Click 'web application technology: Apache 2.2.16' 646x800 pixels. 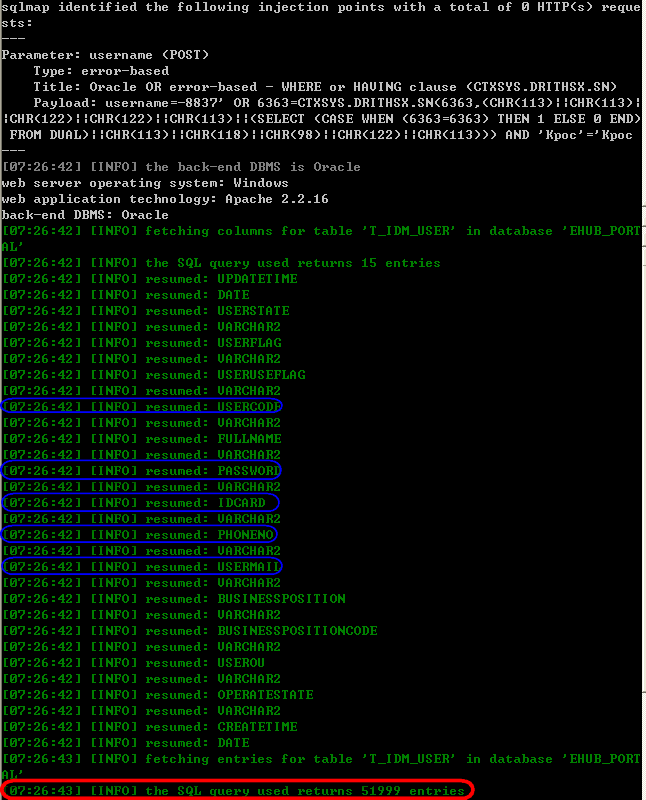coord(165,199)
